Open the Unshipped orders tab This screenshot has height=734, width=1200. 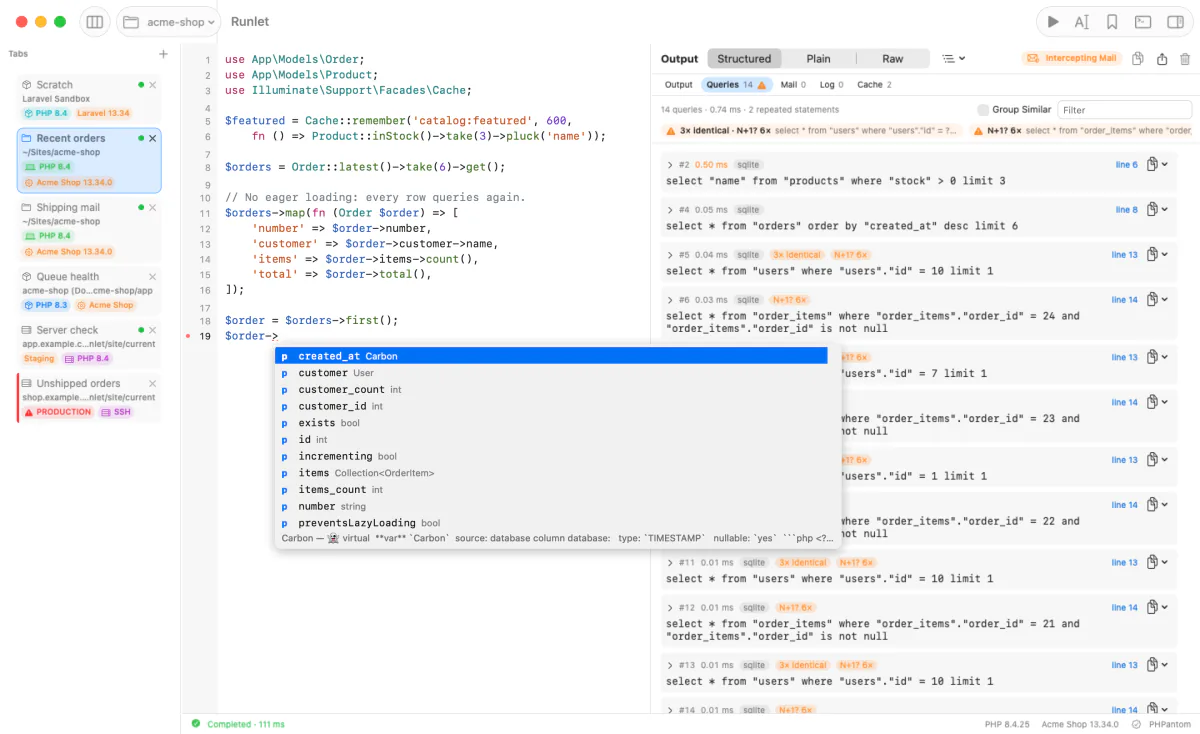[x=88, y=397]
